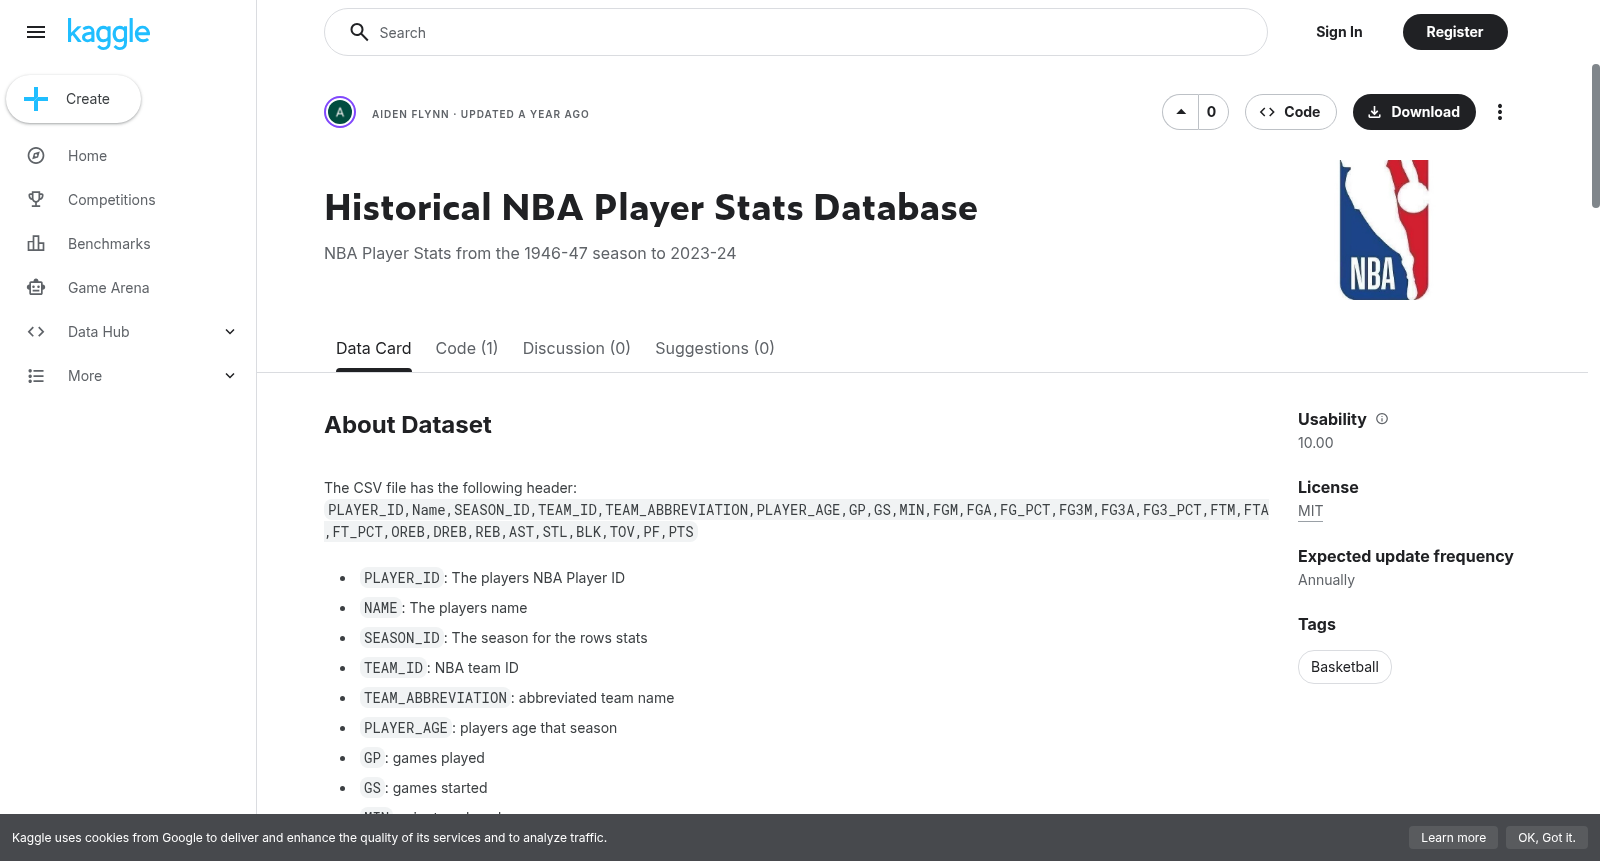Viewport: 1600px width, 861px height.
Task: Click the NBA logo dataset thumbnail
Action: [x=1384, y=230]
